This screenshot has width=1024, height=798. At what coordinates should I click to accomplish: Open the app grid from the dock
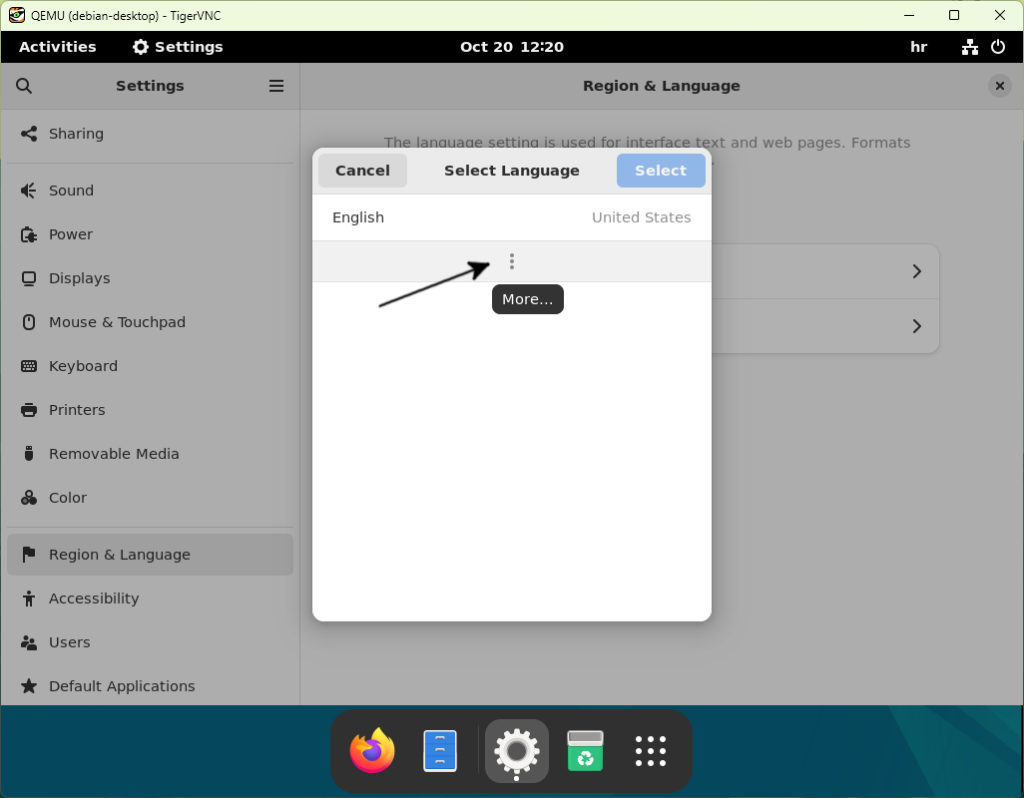click(651, 751)
